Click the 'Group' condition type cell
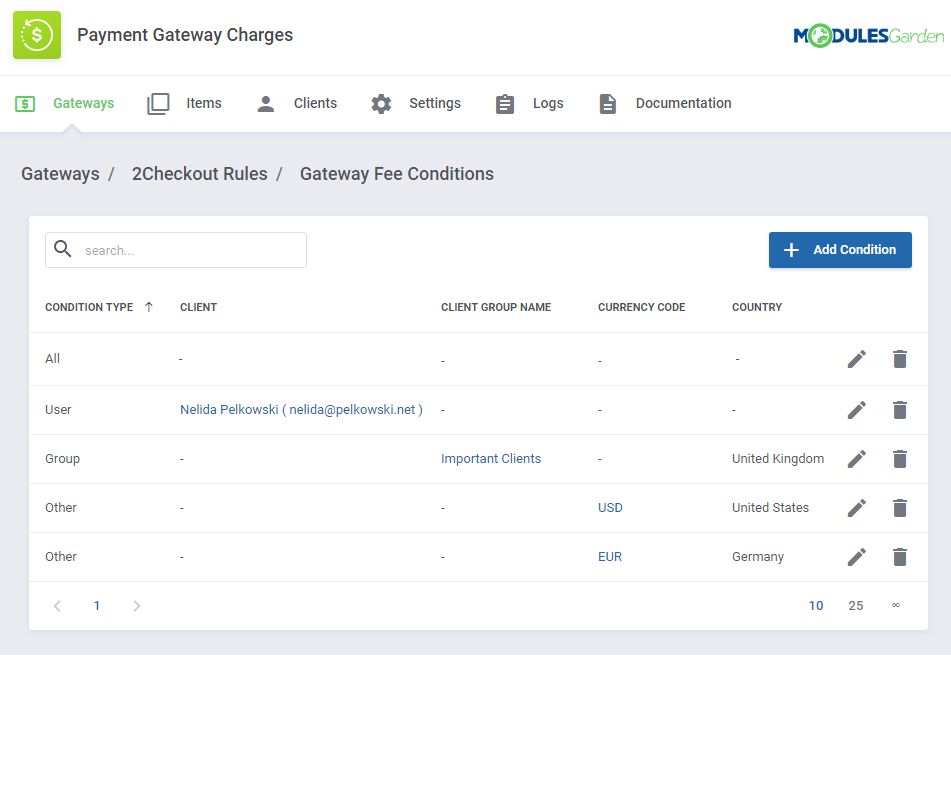 click(x=62, y=459)
